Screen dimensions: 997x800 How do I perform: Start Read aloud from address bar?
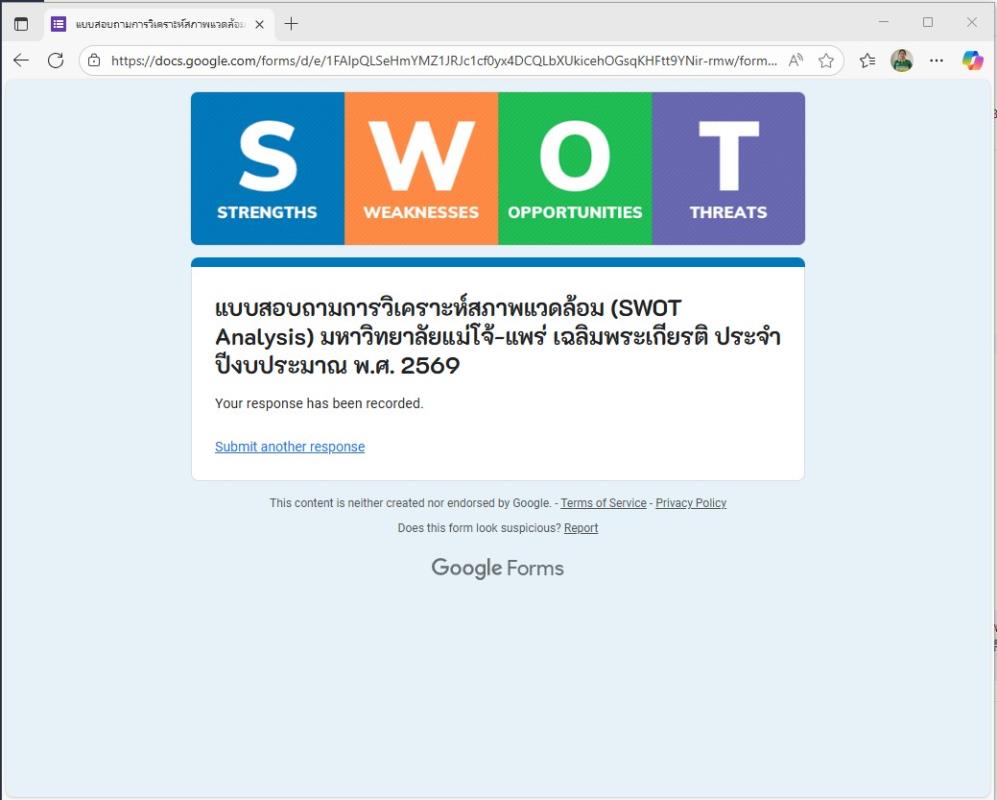click(796, 60)
